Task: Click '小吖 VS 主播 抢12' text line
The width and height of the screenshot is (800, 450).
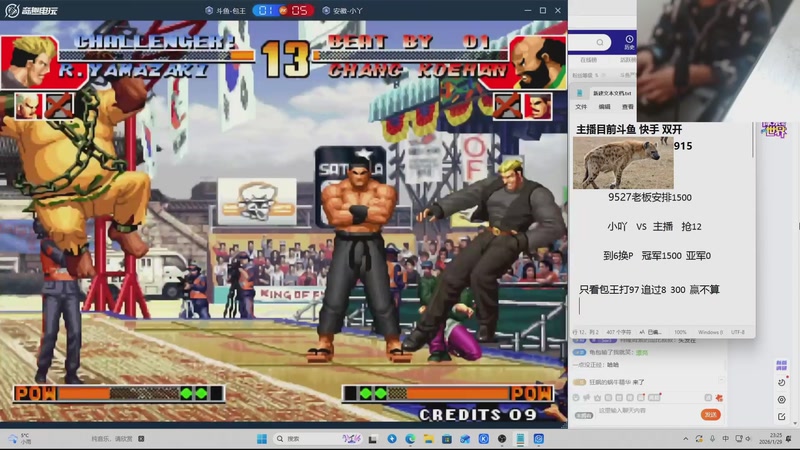Action: pyautogui.click(x=654, y=227)
